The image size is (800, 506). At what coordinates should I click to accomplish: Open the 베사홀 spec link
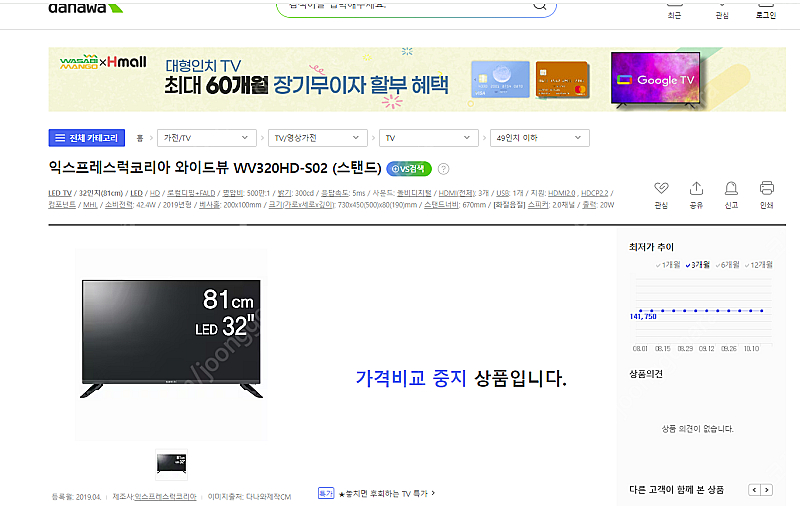click(x=210, y=205)
